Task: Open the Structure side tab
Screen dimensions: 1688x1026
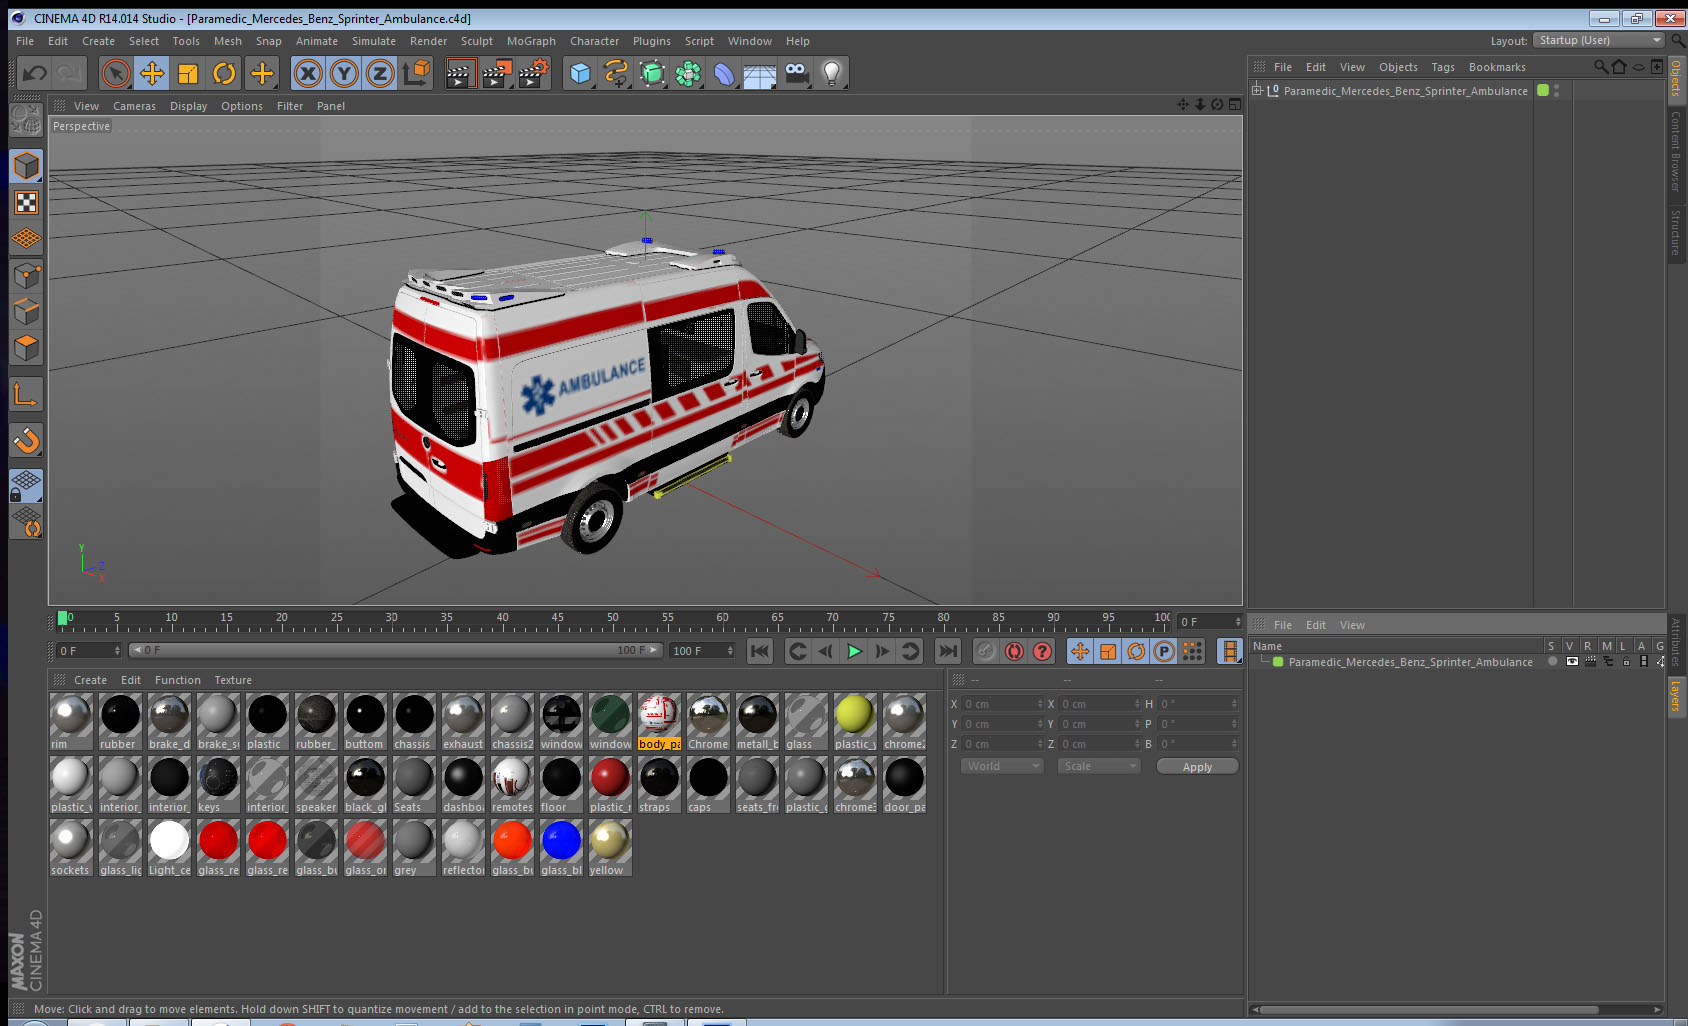Action: point(1676,232)
